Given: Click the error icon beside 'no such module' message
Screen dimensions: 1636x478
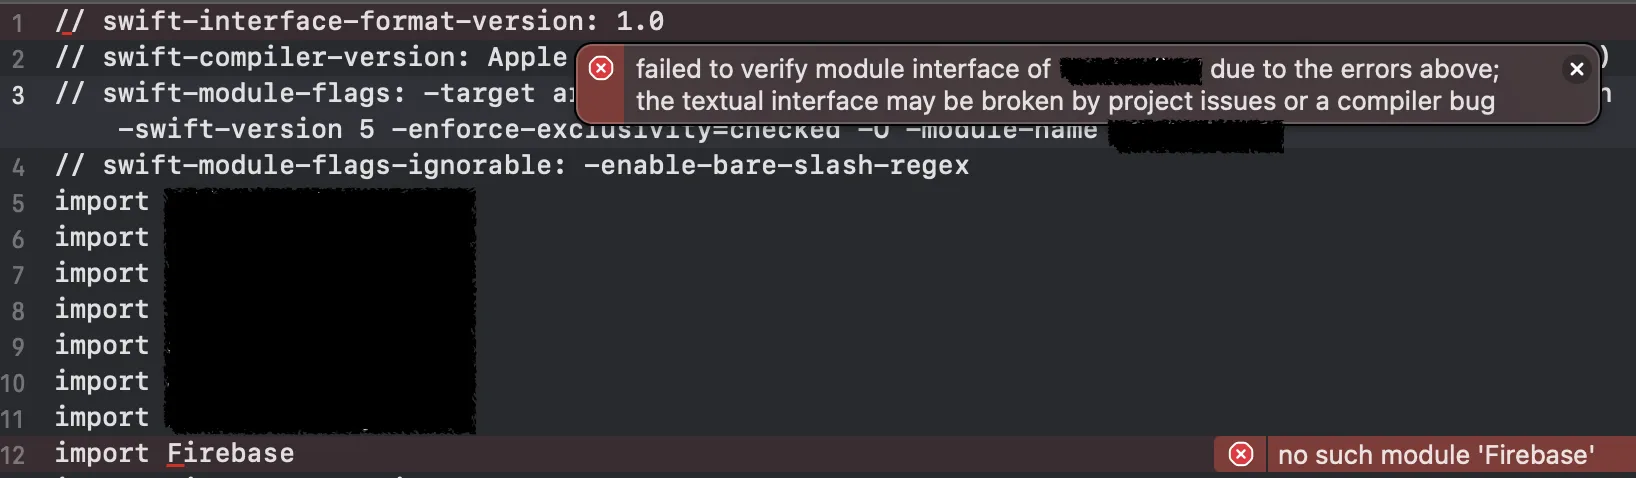Looking at the screenshot, I should pyautogui.click(x=1240, y=454).
